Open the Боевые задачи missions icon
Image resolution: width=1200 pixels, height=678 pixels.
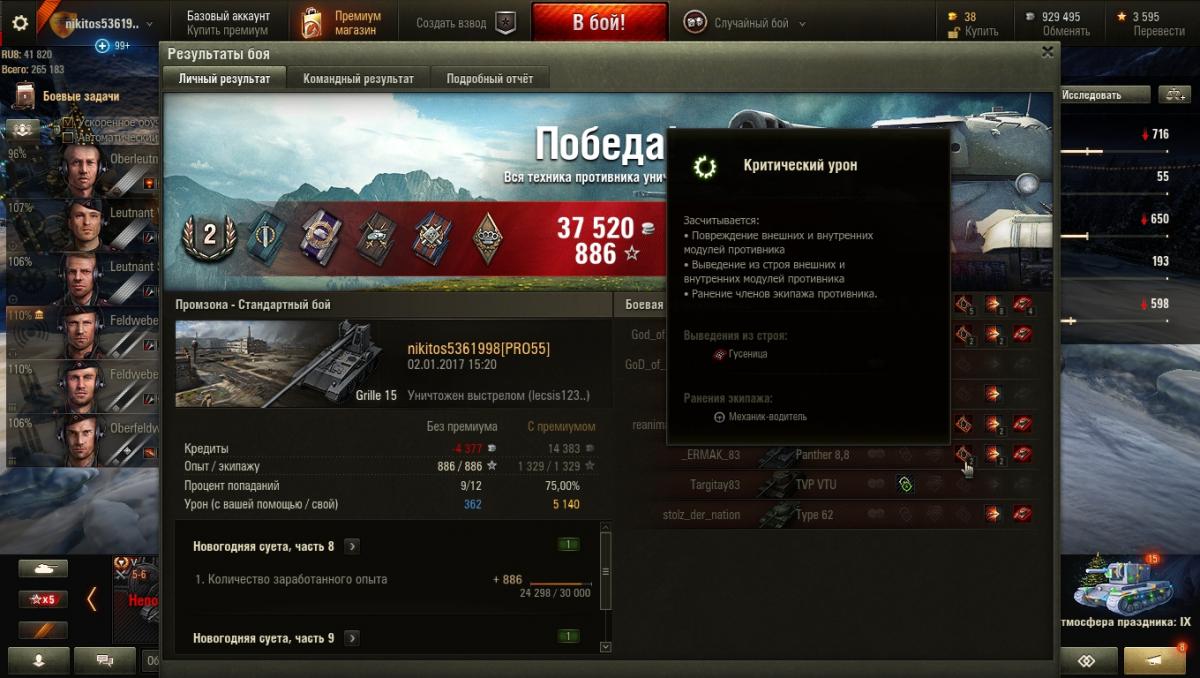pos(25,96)
